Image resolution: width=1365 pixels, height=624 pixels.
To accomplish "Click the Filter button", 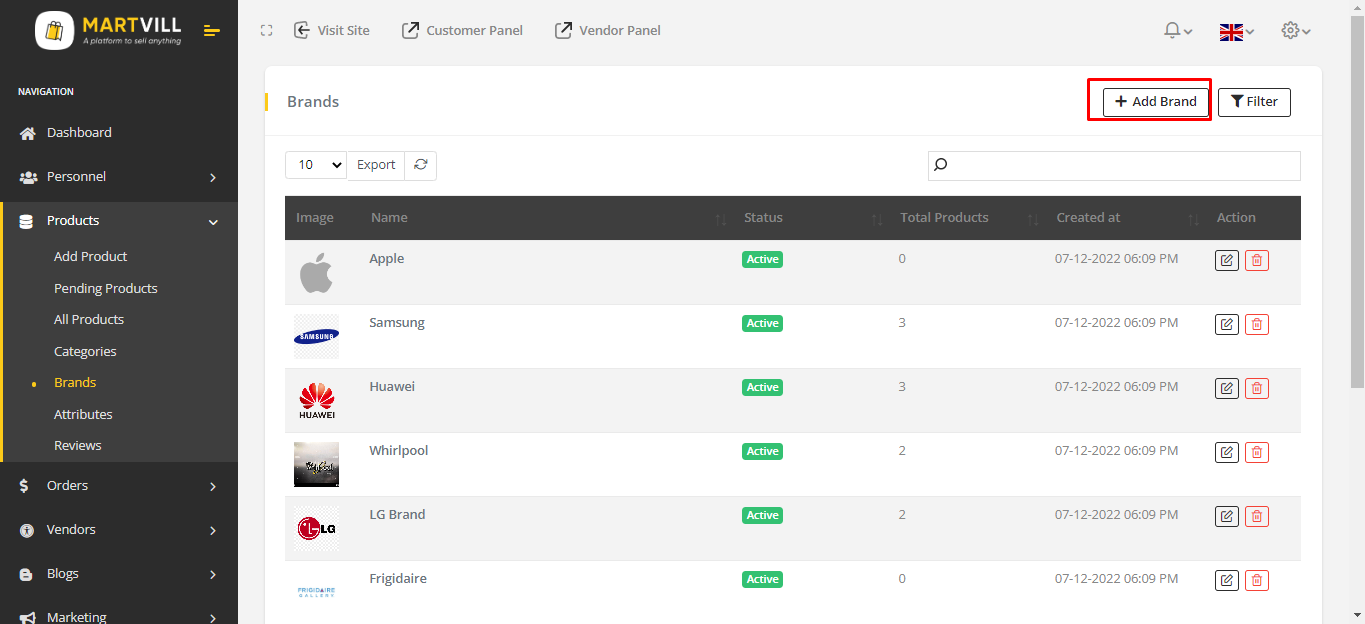I will coord(1254,102).
